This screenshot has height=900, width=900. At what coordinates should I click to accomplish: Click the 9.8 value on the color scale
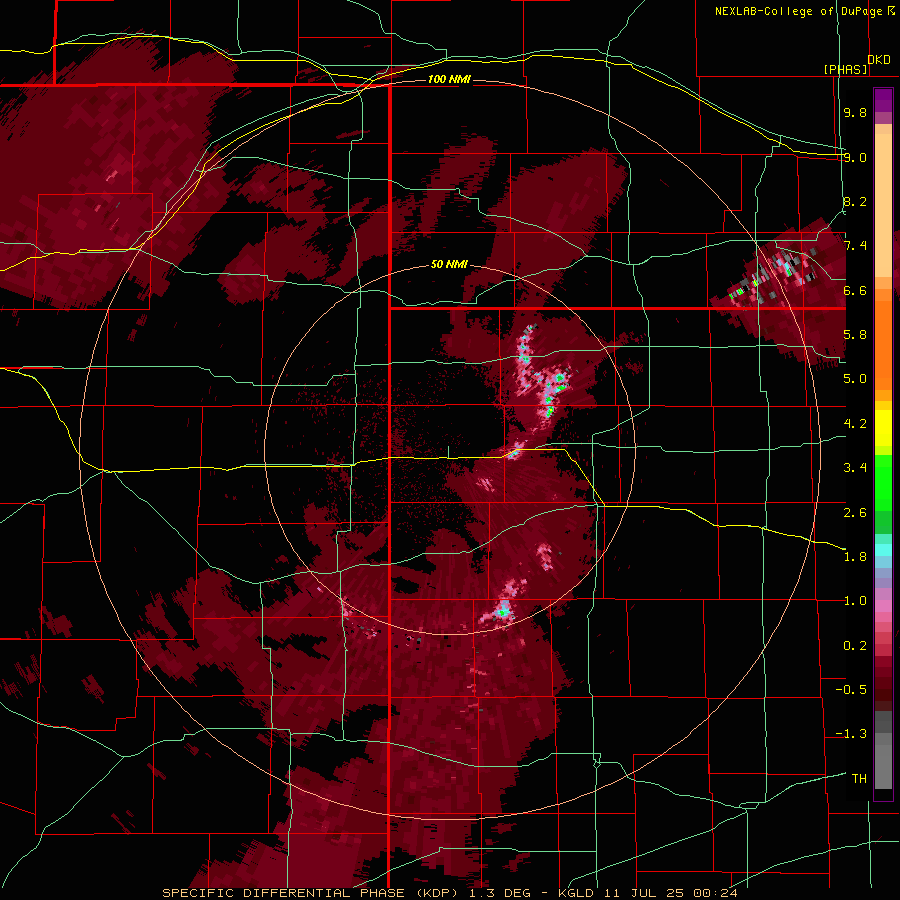click(x=855, y=112)
